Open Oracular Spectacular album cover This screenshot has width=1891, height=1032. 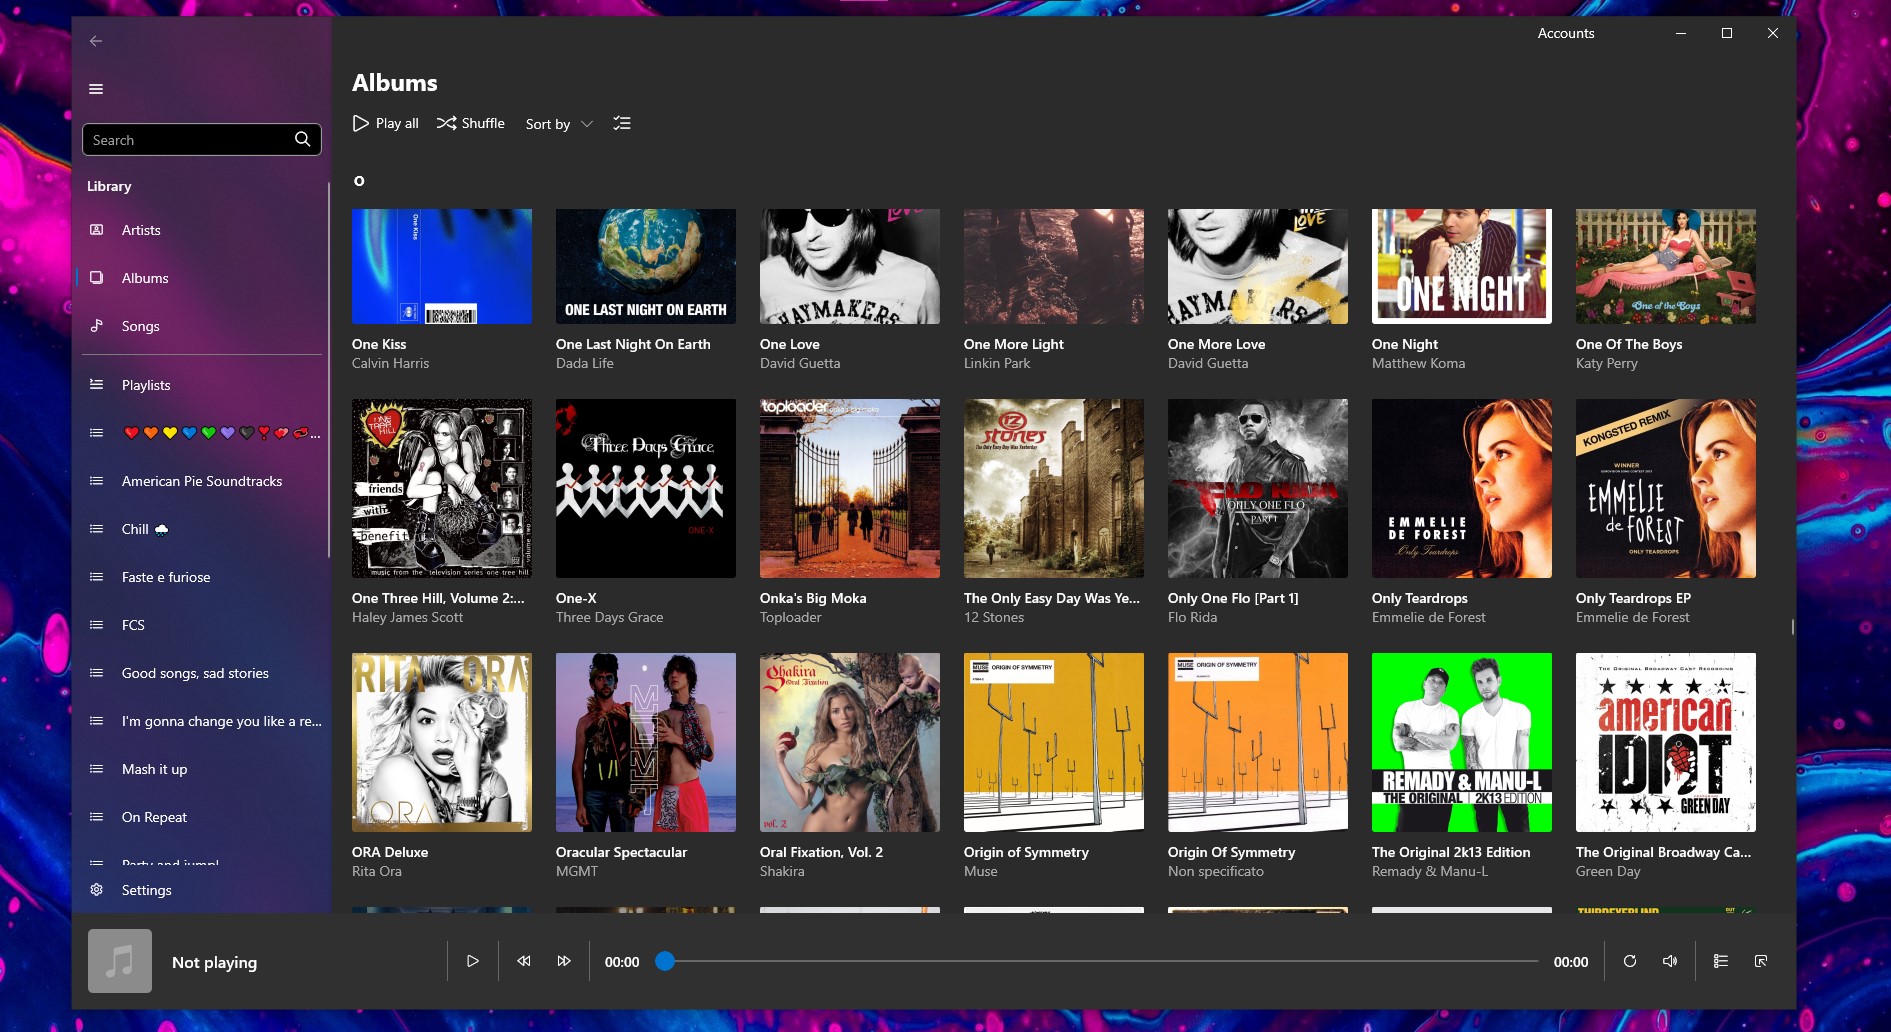point(646,742)
